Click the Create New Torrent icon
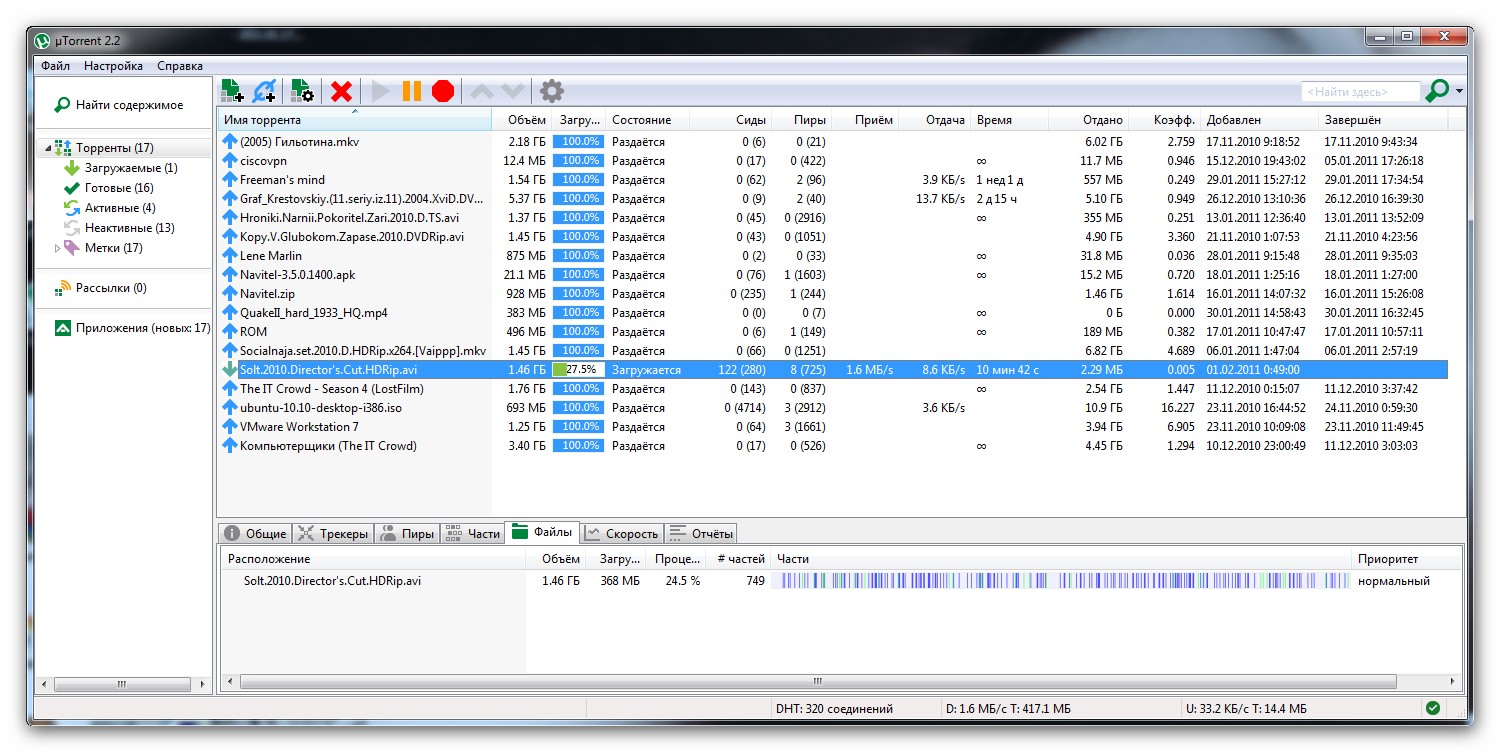Screen dimensions: 1501x753 click(x=302, y=91)
